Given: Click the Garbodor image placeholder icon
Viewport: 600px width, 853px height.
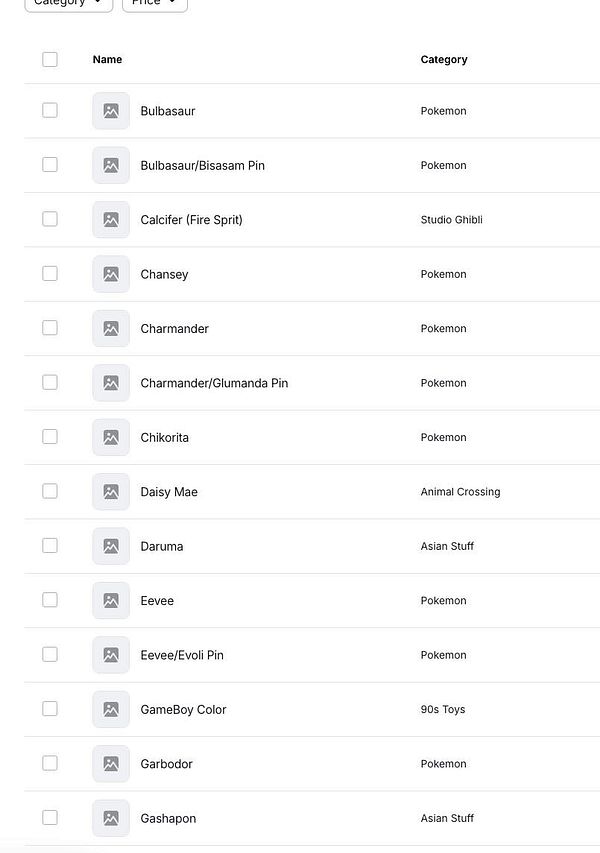Looking at the screenshot, I should [x=110, y=763].
